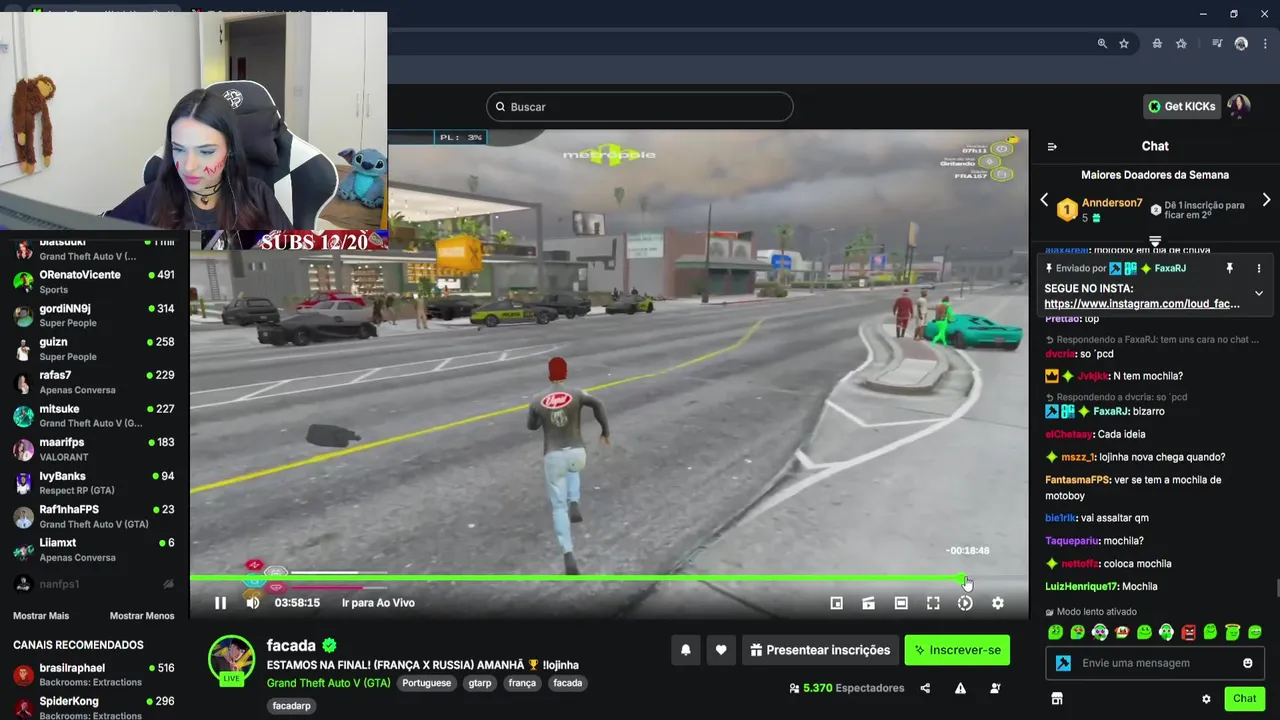Show next top donor with right arrow
1280x720 pixels.
pyautogui.click(x=1266, y=200)
